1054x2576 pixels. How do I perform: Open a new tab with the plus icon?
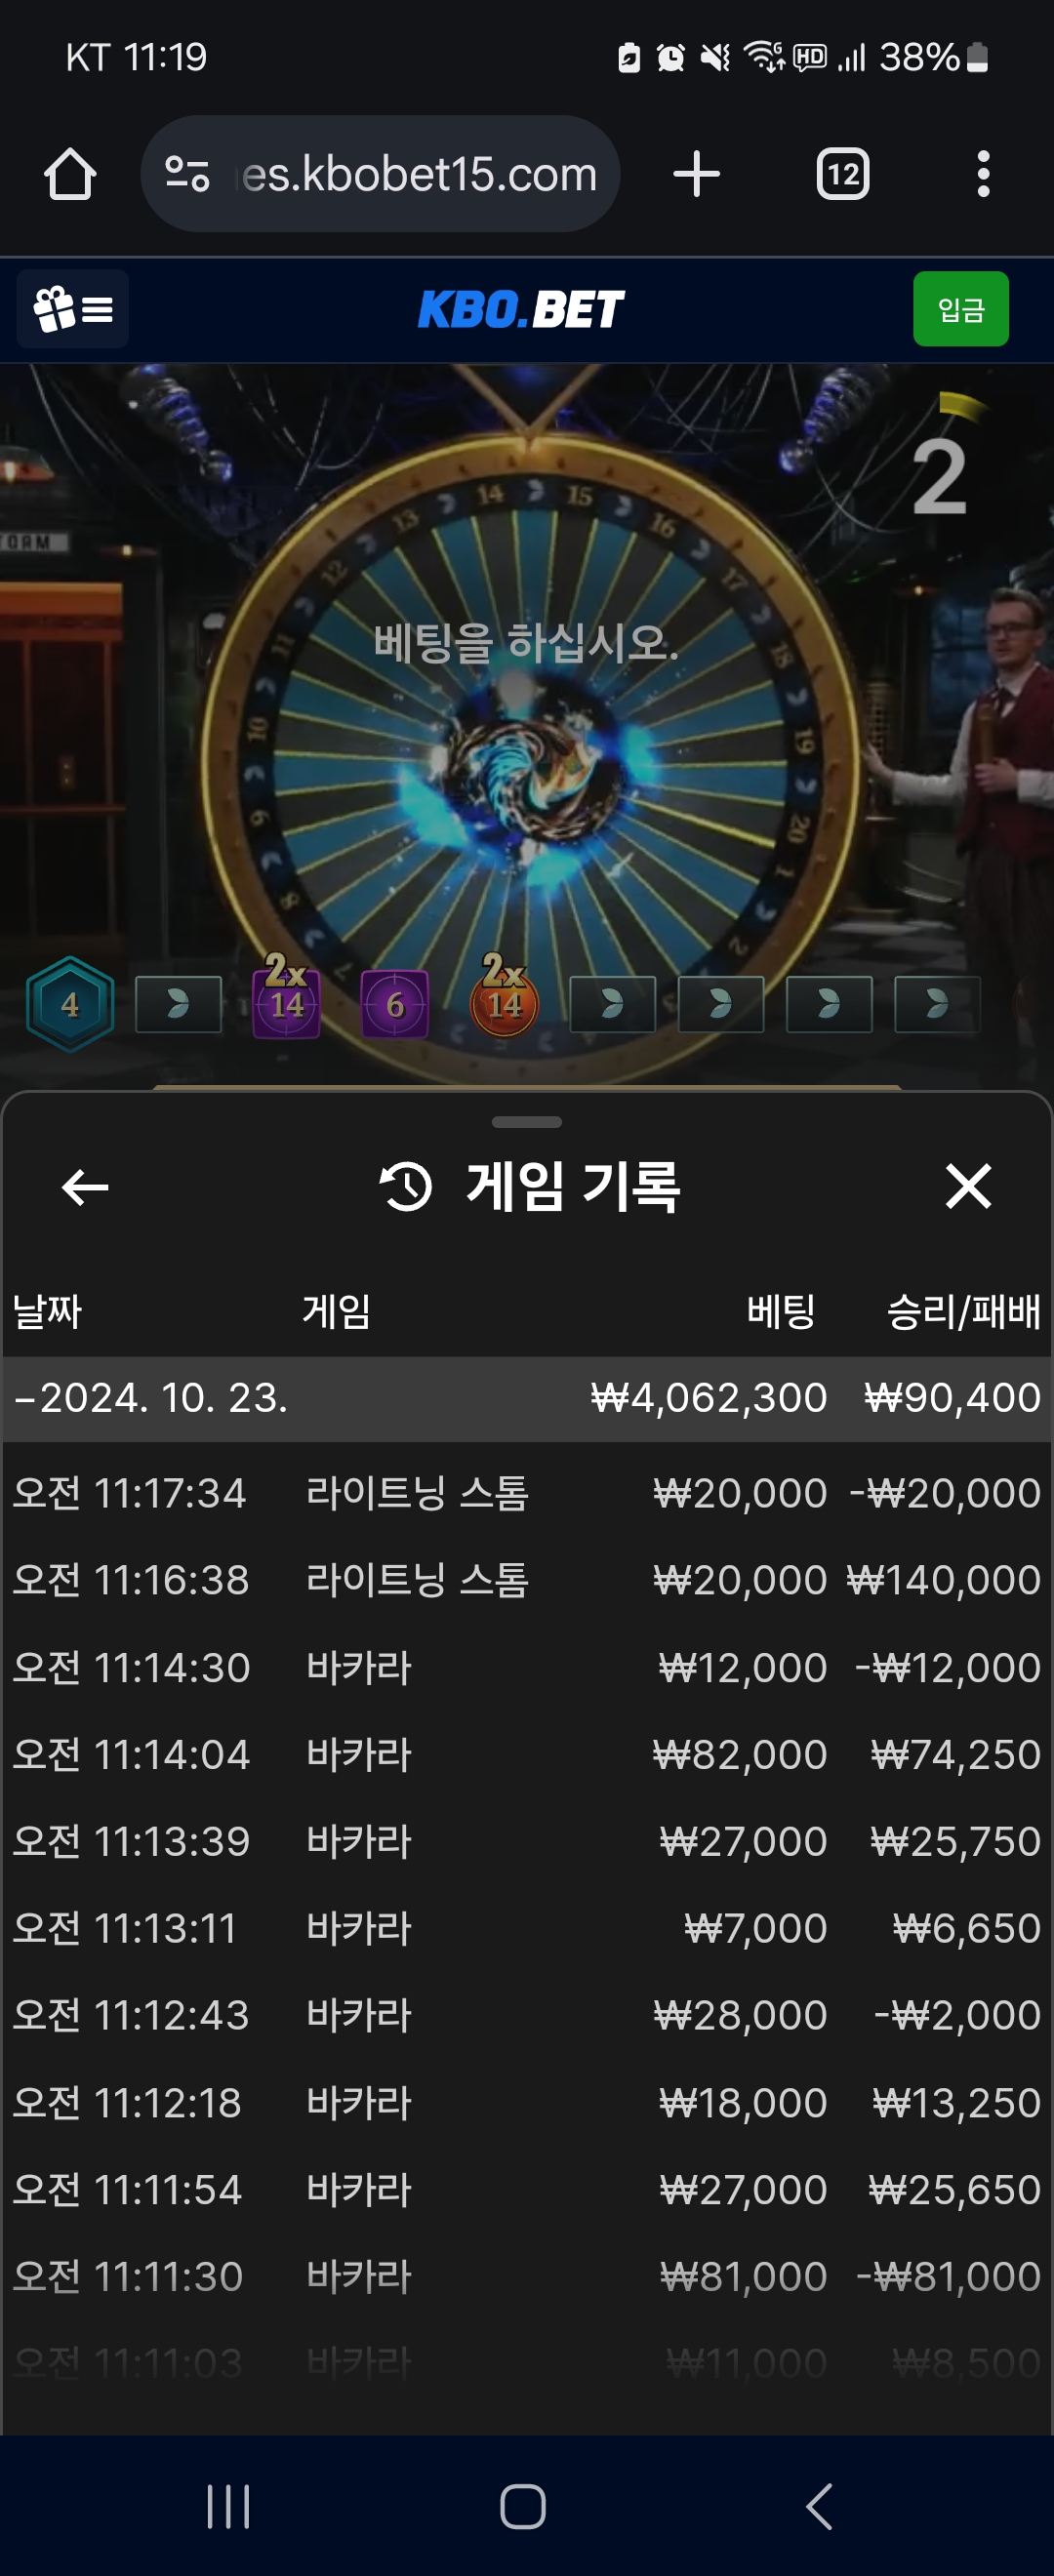(696, 174)
